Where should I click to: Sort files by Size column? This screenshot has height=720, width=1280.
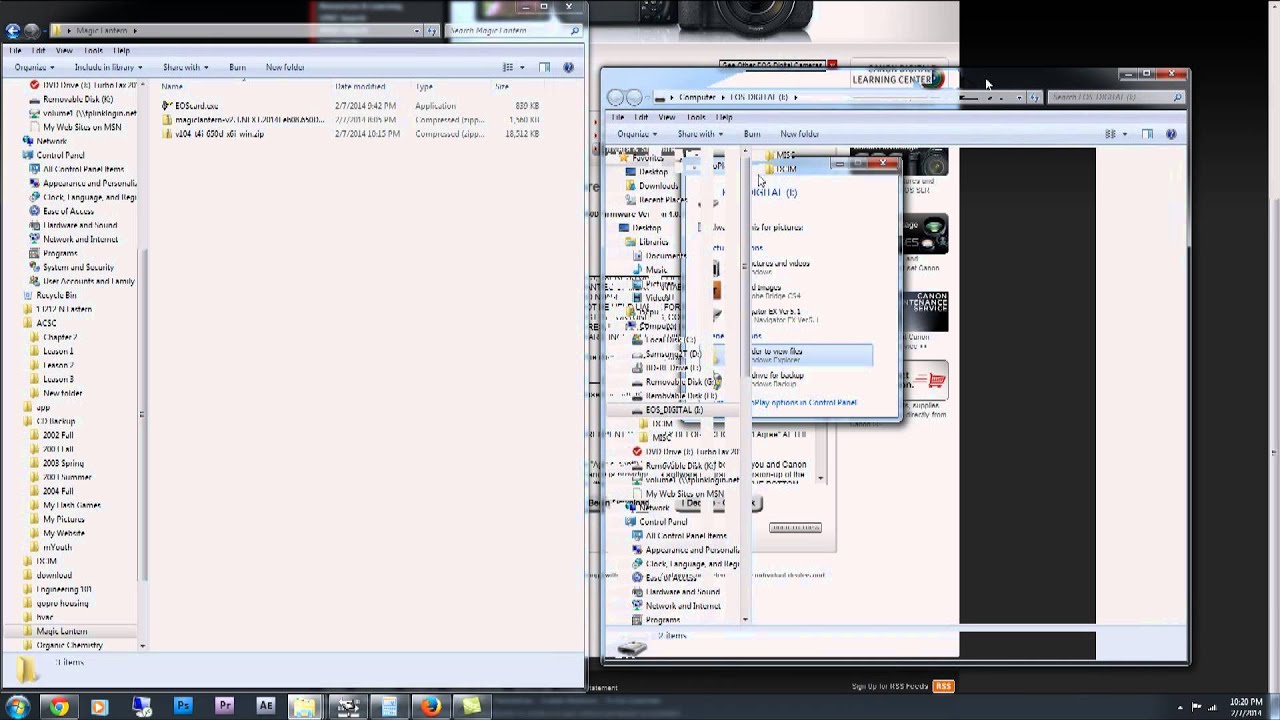pyautogui.click(x=502, y=87)
